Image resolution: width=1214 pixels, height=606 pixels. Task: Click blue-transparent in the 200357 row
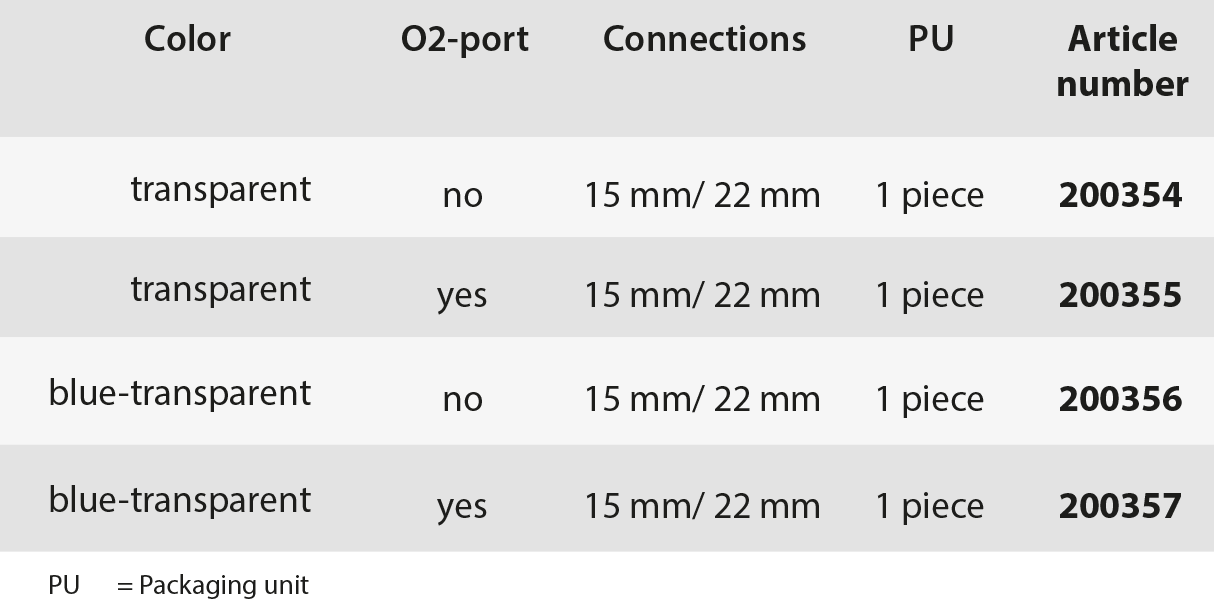point(180,501)
